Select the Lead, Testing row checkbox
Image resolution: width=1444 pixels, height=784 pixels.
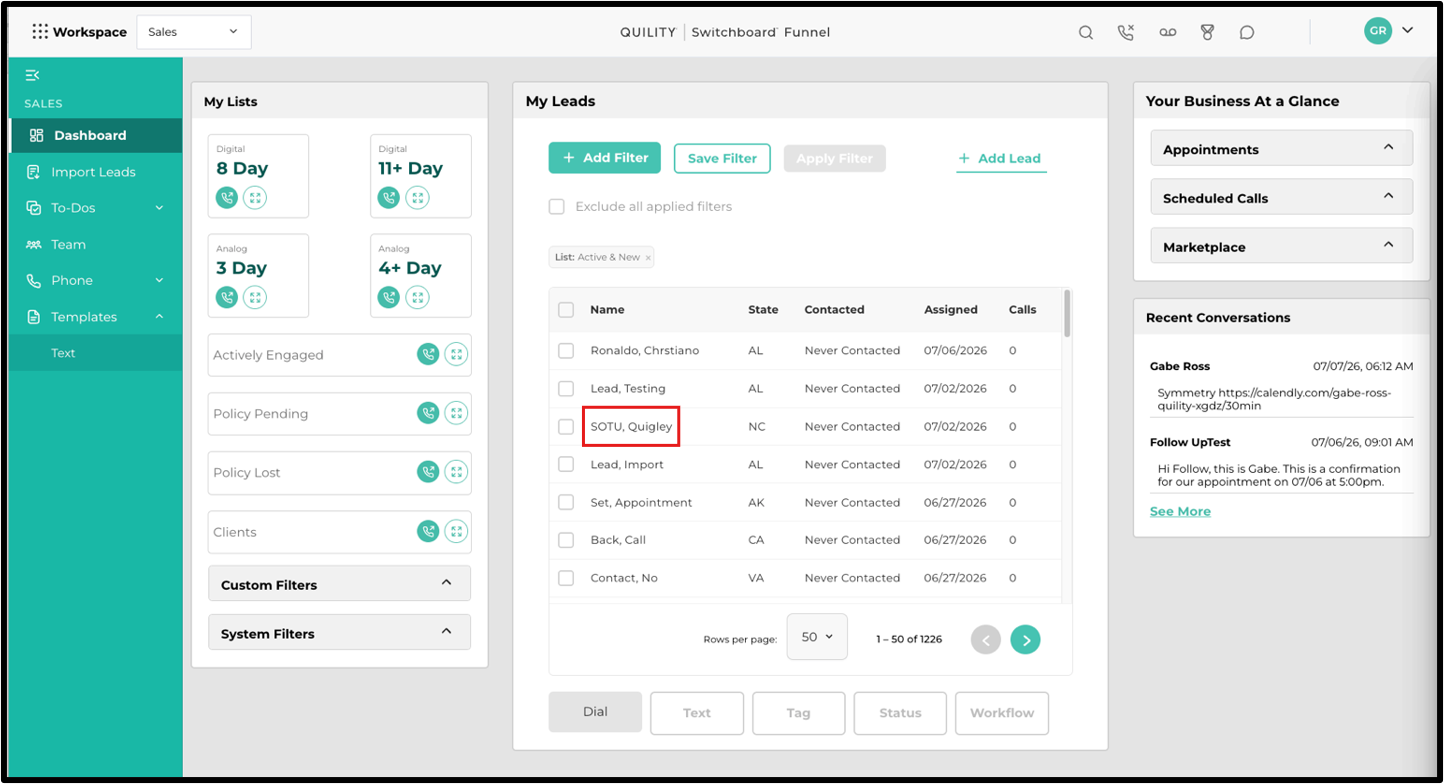coord(566,389)
